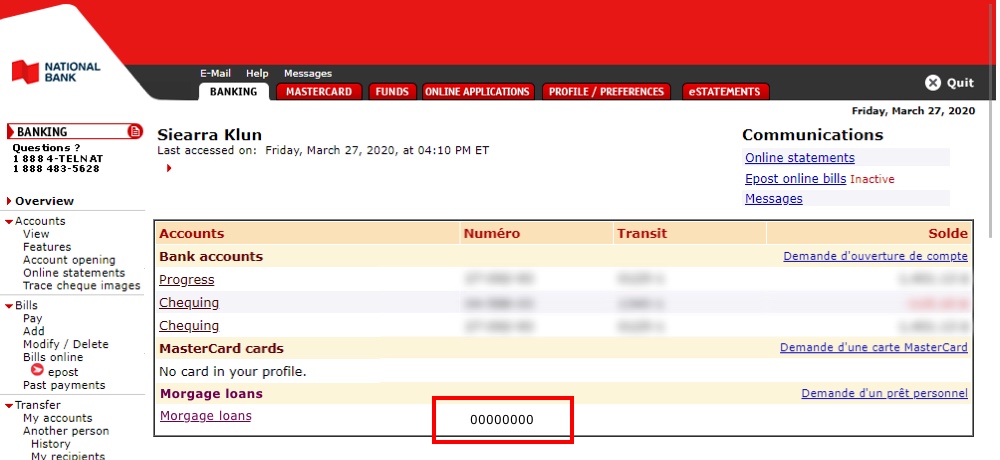Image resolution: width=1000 pixels, height=460 pixels.
Task: Click the document icon on the BANKING header
Action: [x=135, y=131]
